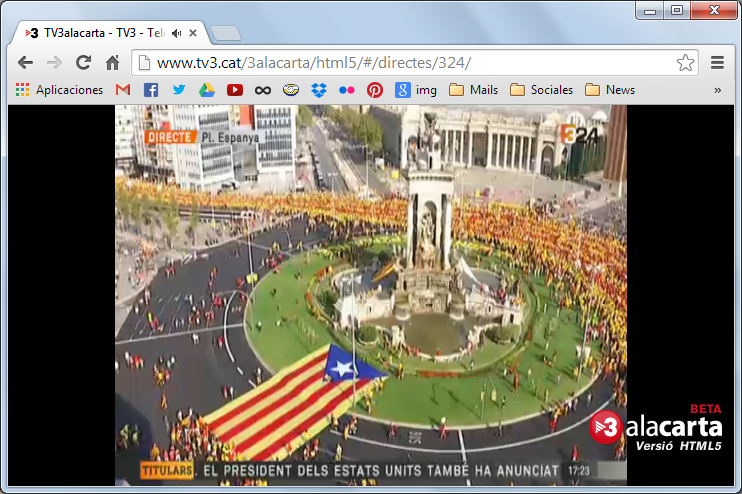
Task: Show the page info icon in address bar
Action: tap(144, 62)
